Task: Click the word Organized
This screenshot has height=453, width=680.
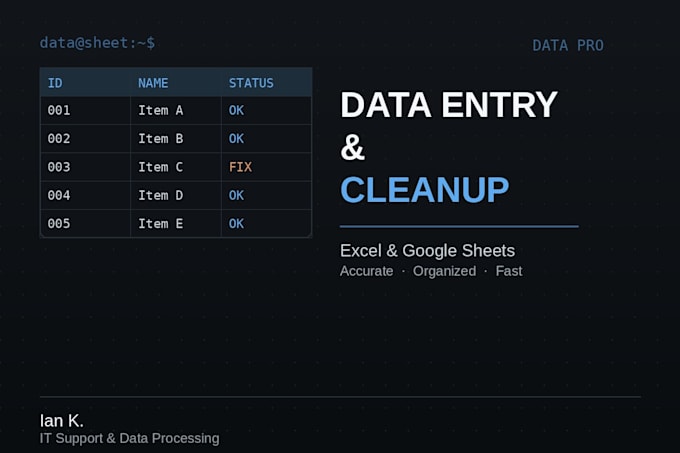Action: coord(445,271)
